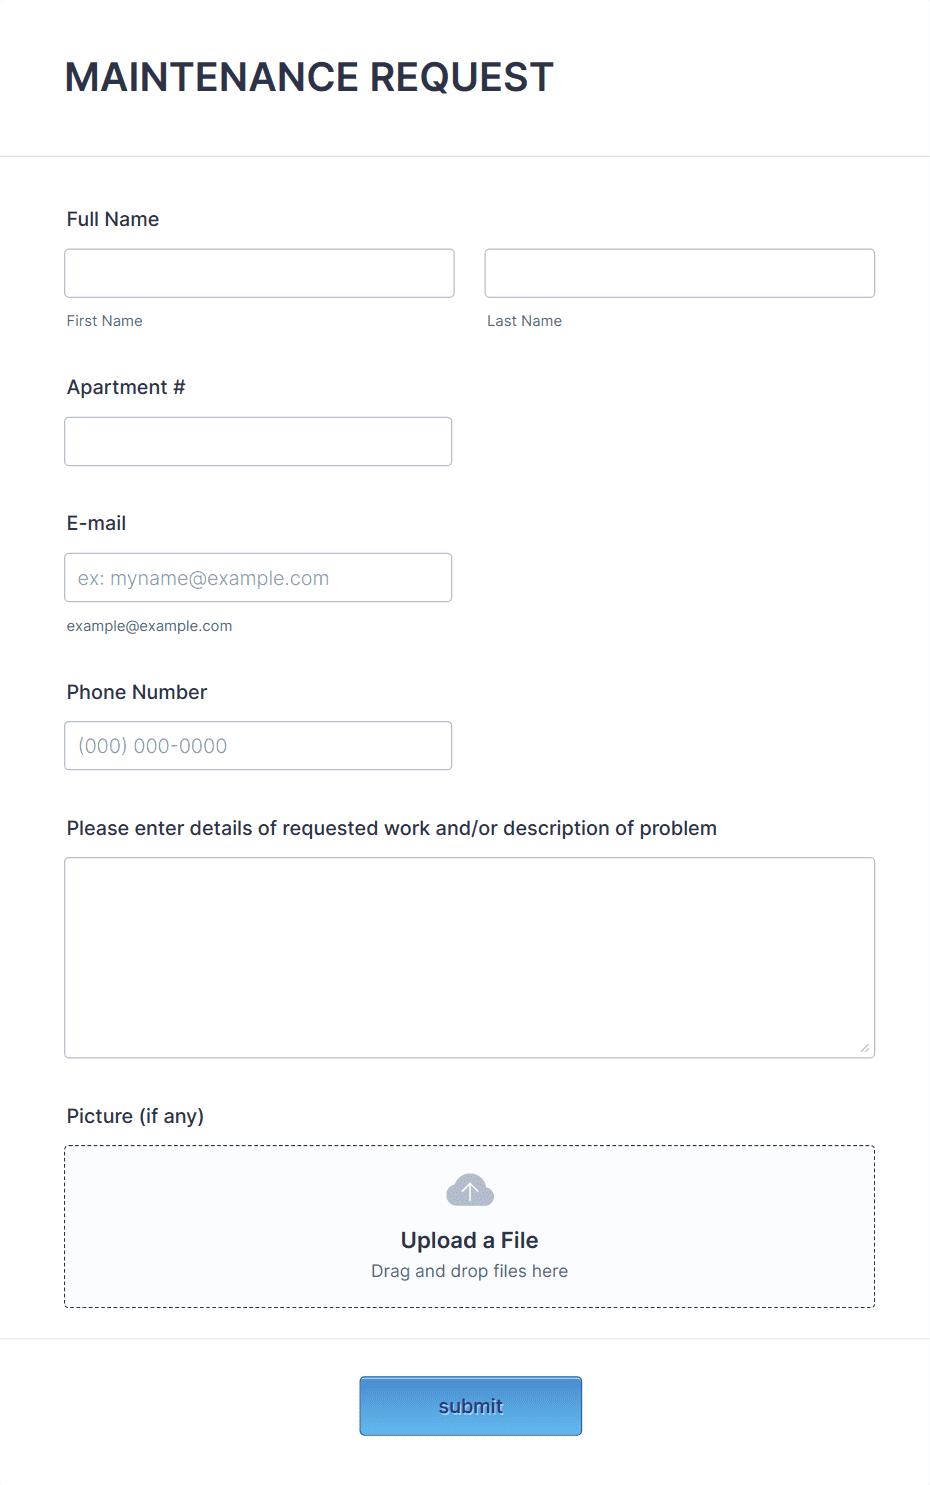Click the "E-mail" field label
Image resolution: width=930 pixels, height=1485 pixels.
coord(96,523)
